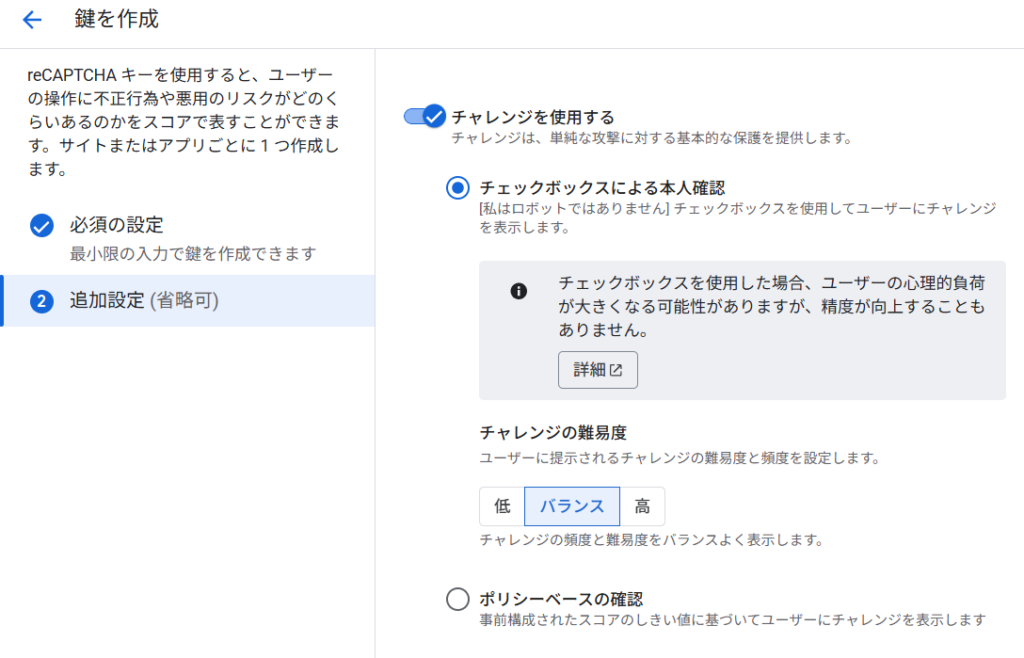The height and width of the screenshot is (658, 1024).
Task: Click the ポリシーベースの確認 label text
Action: tap(560, 599)
